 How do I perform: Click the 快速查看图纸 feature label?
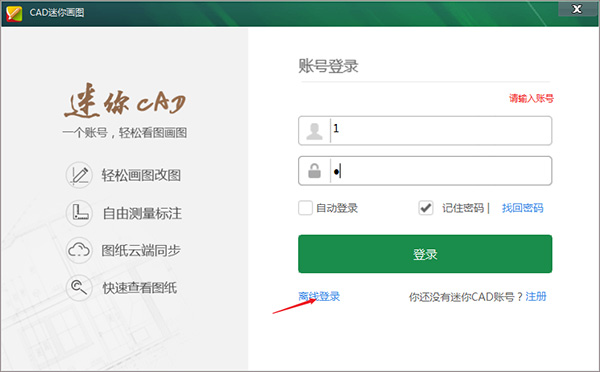[140, 288]
